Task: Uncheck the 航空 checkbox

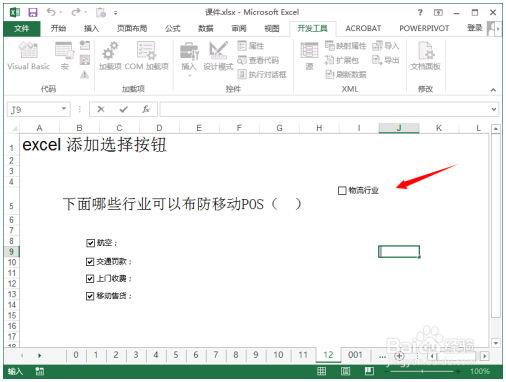Action: pos(90,243)
